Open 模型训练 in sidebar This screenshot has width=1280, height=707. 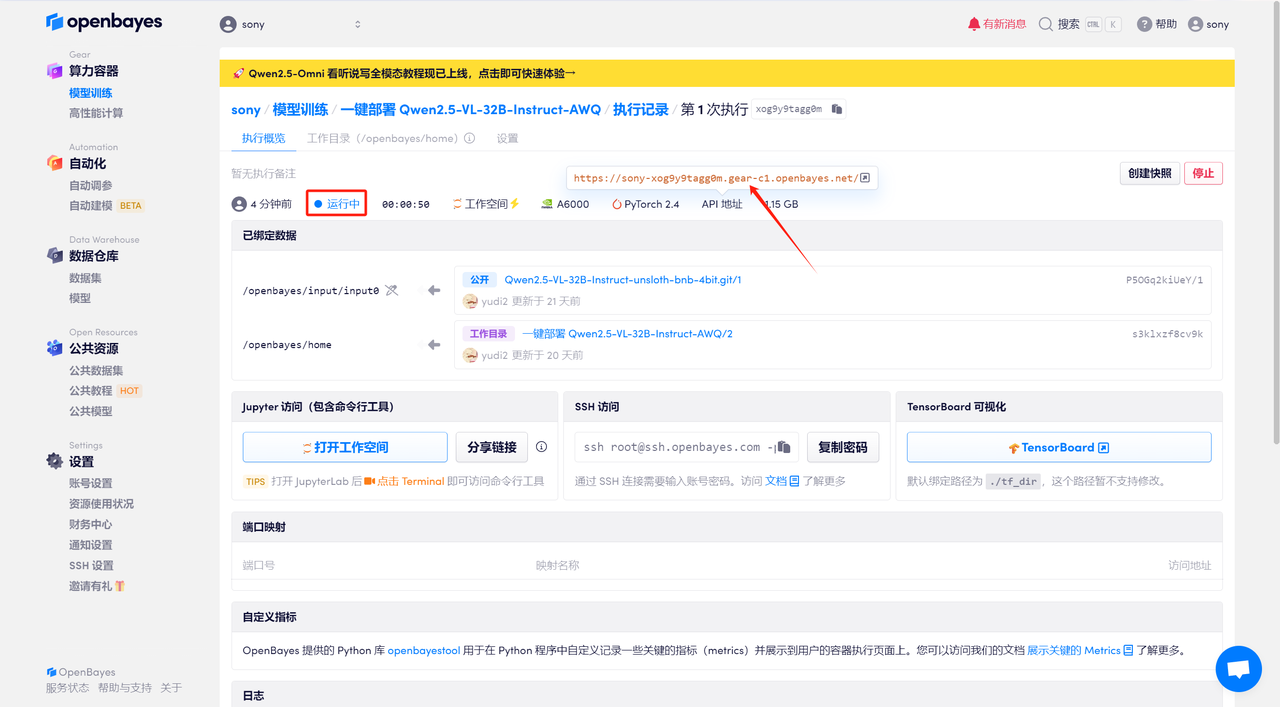click(91, 93)
